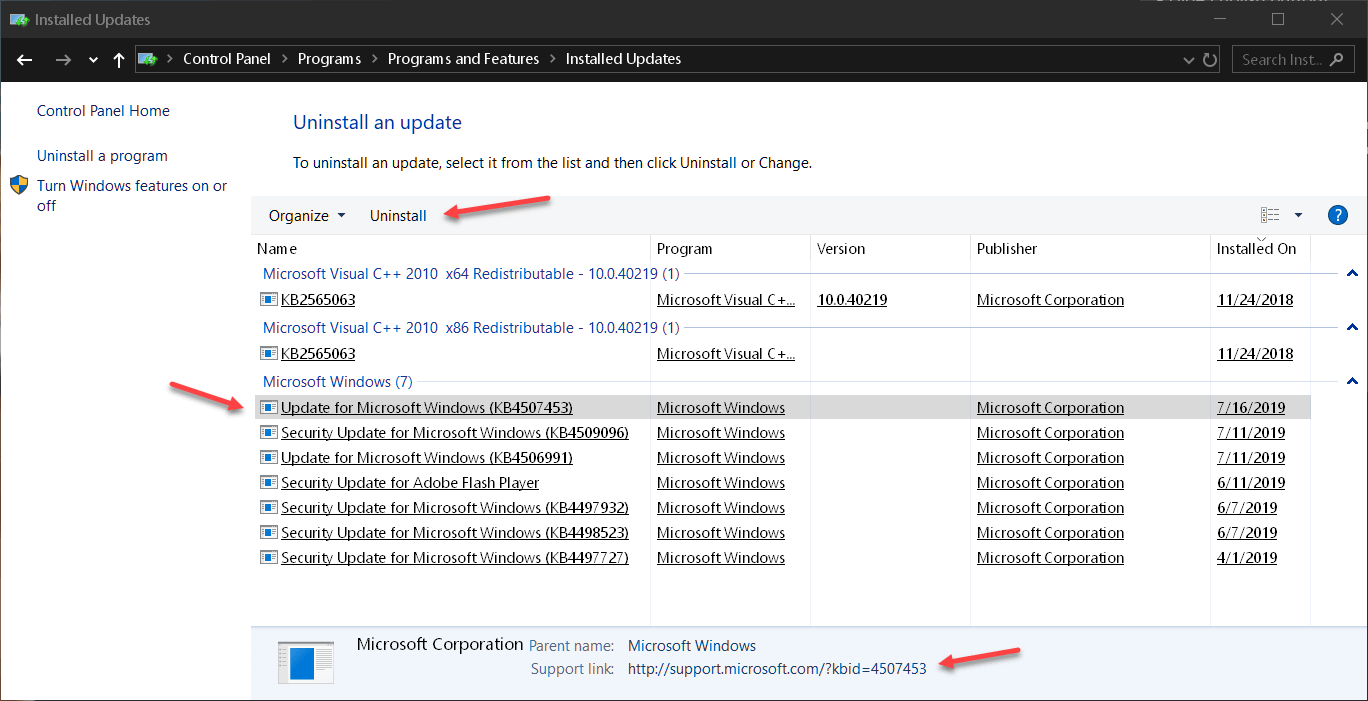Viewport: 1368px width, 701px height.
Task: Click the 6/11/2019 installed date
Action: [x=1251, y=482]
